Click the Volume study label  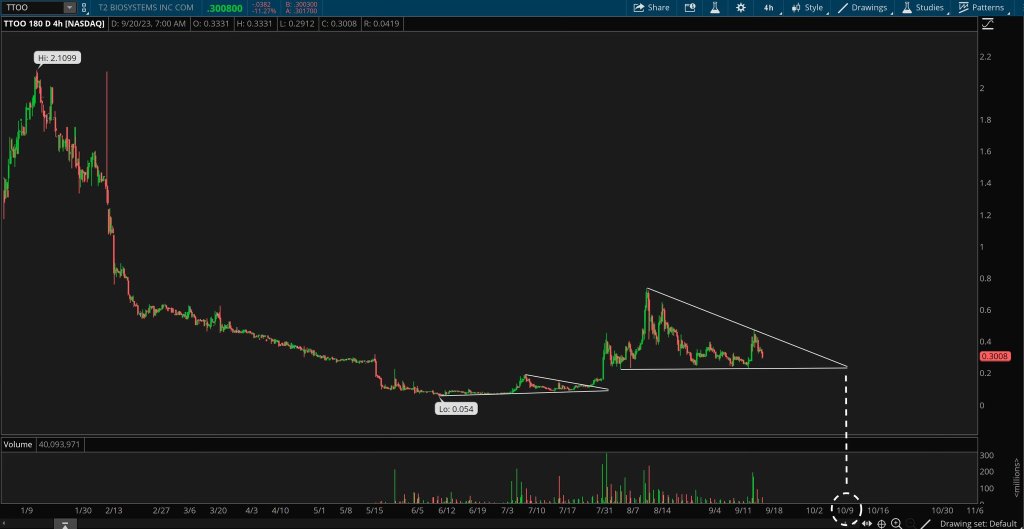click(x=18, y=444)
